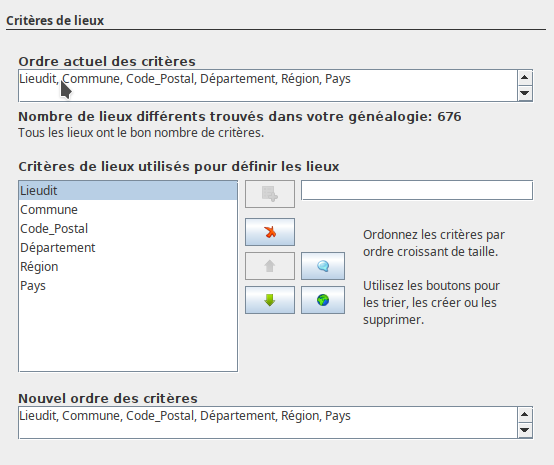Click empty area of the criteria list box

pos(128,332)
